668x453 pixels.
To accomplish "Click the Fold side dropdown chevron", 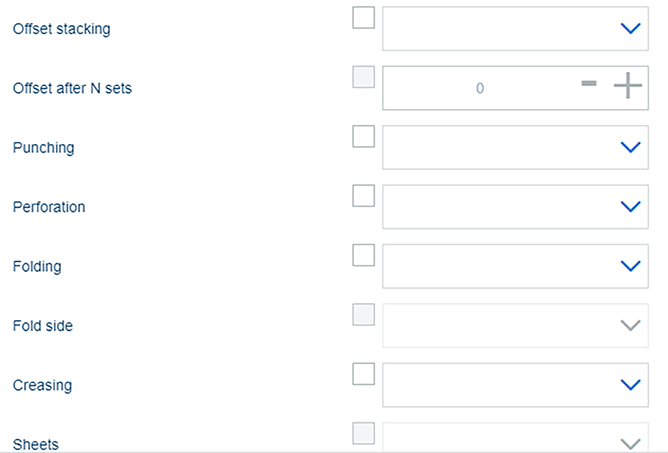I will click(x=629, y=325).
